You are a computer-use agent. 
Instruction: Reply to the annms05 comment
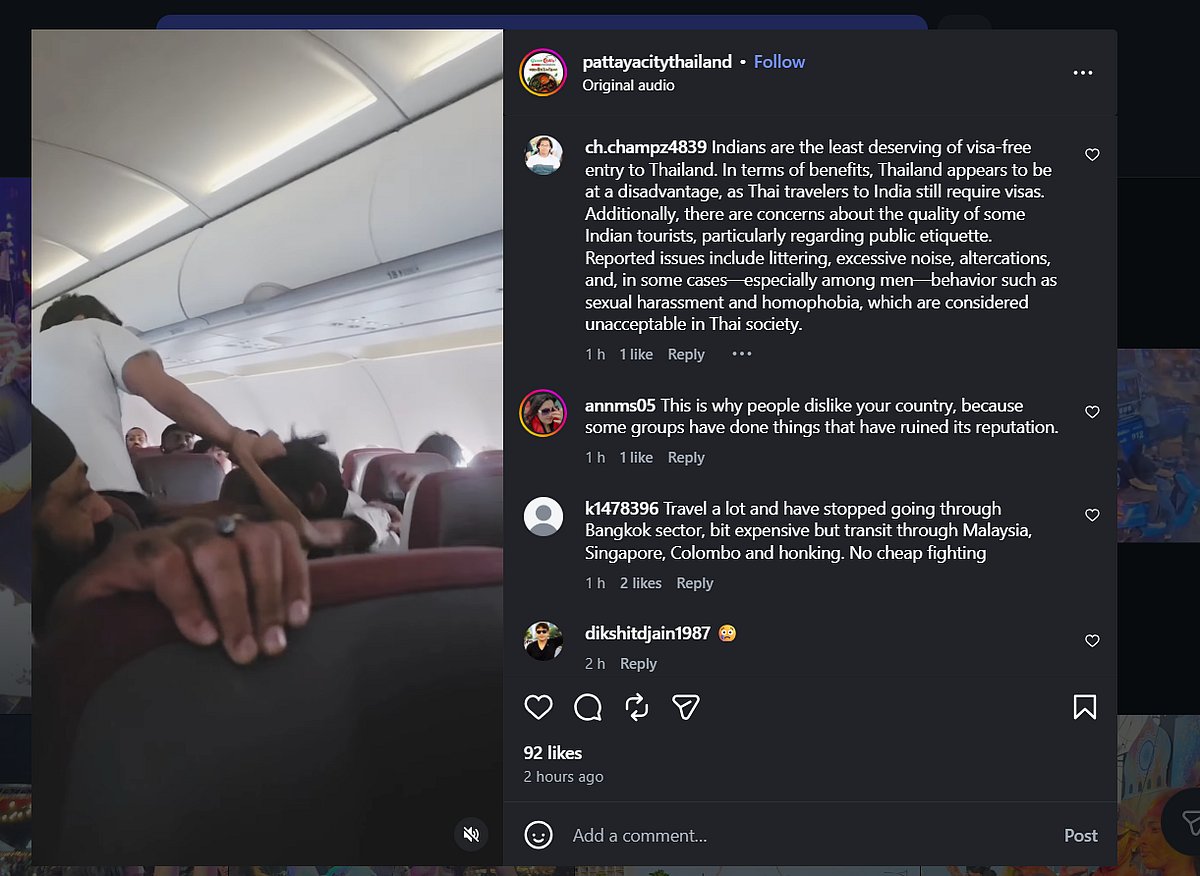tap(686, 457)
